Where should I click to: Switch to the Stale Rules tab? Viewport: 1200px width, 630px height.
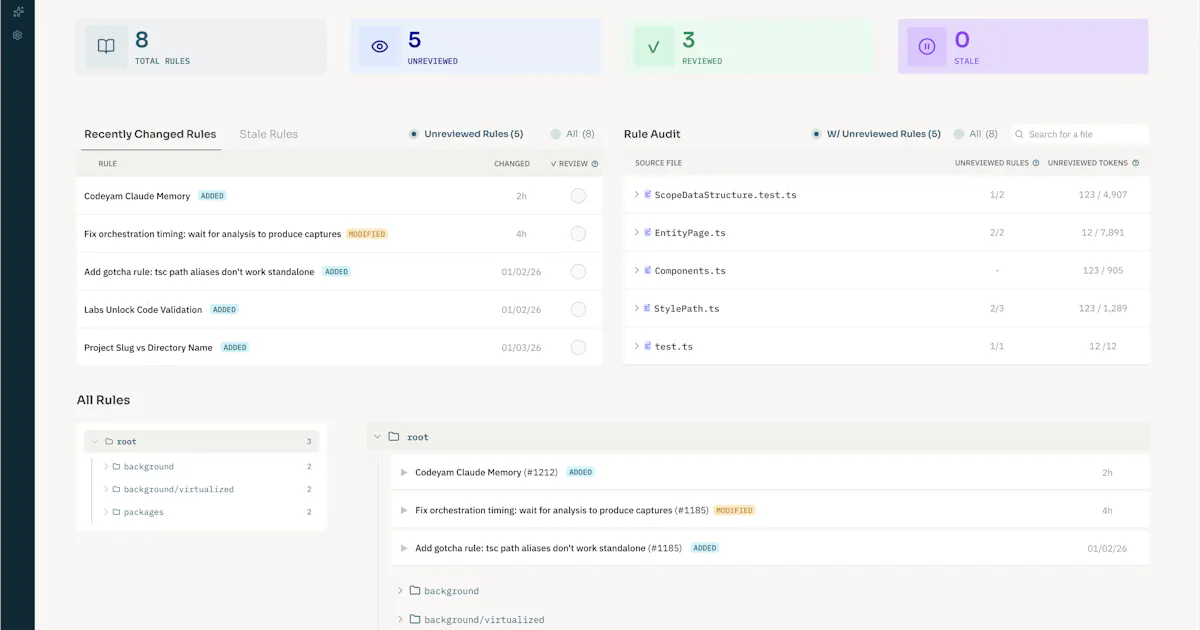point(269,134)
